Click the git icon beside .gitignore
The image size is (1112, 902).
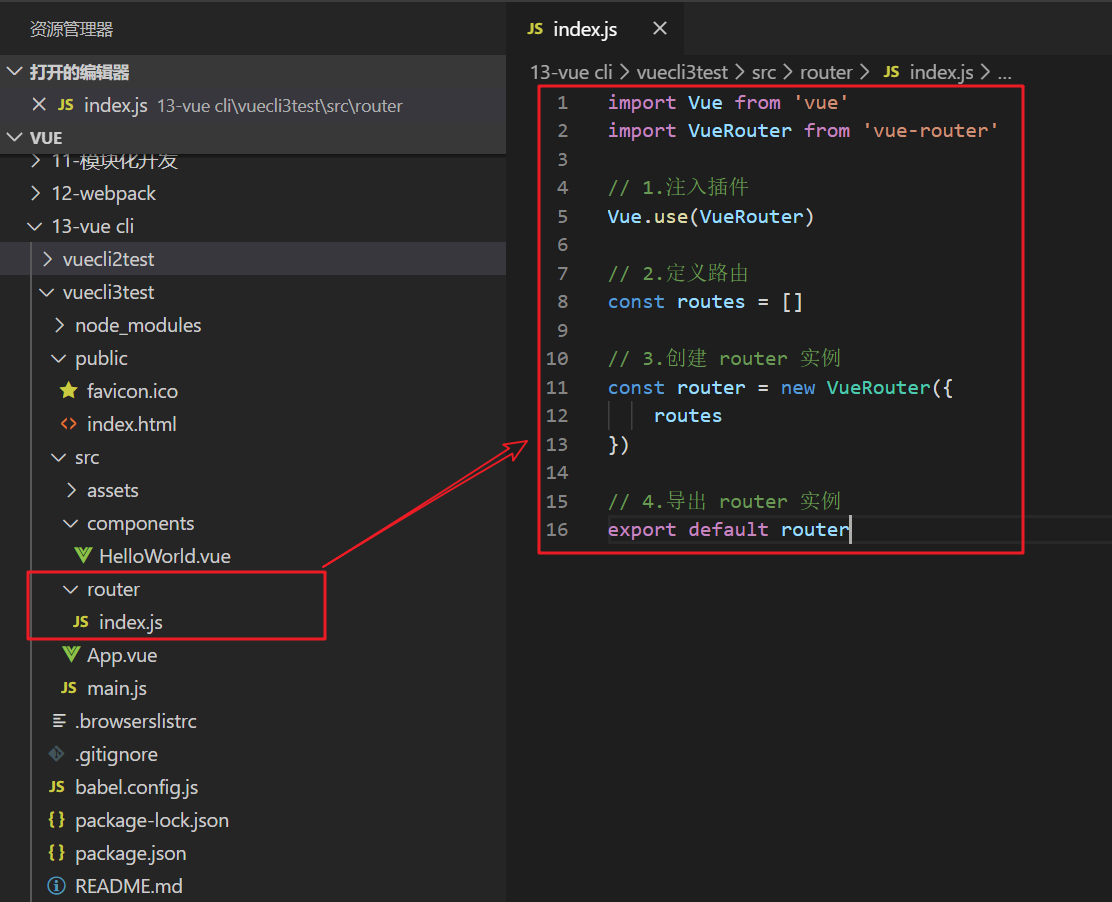56,754
